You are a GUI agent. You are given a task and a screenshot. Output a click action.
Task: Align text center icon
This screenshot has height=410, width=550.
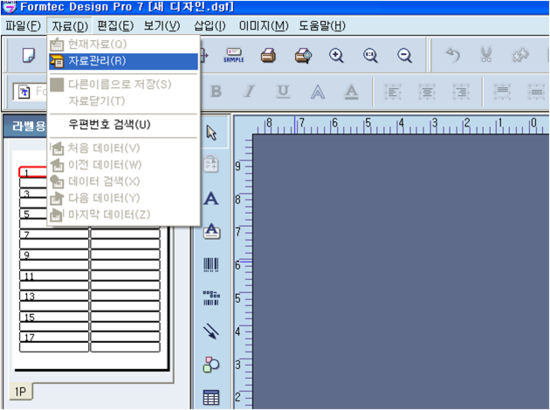[x=427, y=92]
